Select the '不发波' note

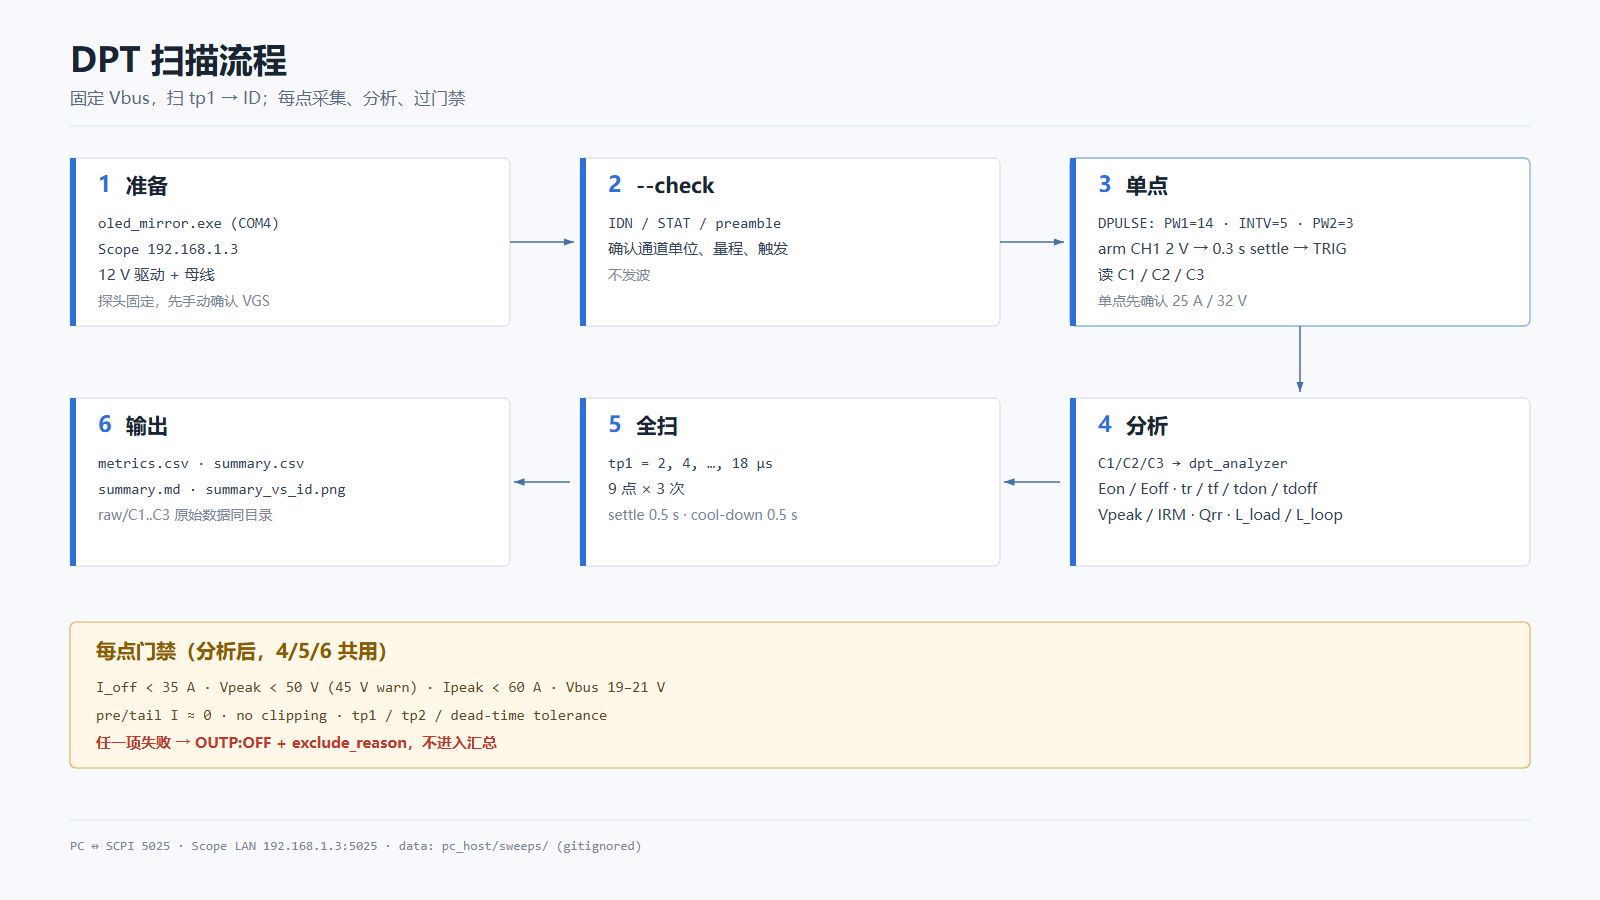pyautogui.click(x=629, y=275)
